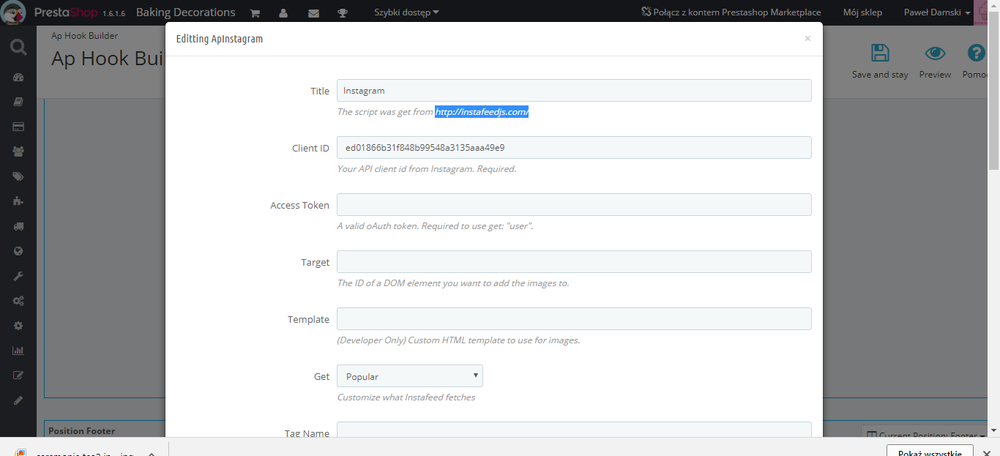The width and height of the screenshot is (1000, 456).
Task: Open the dashboard gauge icon in sidebar
Action: 18,78
